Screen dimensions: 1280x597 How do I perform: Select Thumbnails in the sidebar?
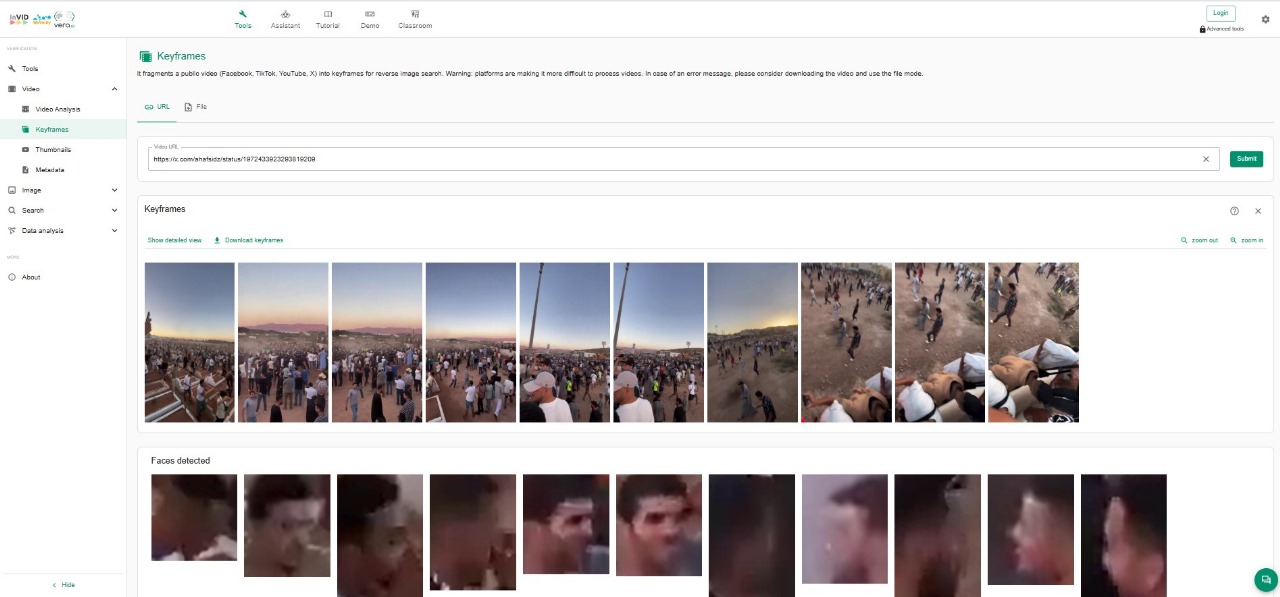tap(53, 149)
